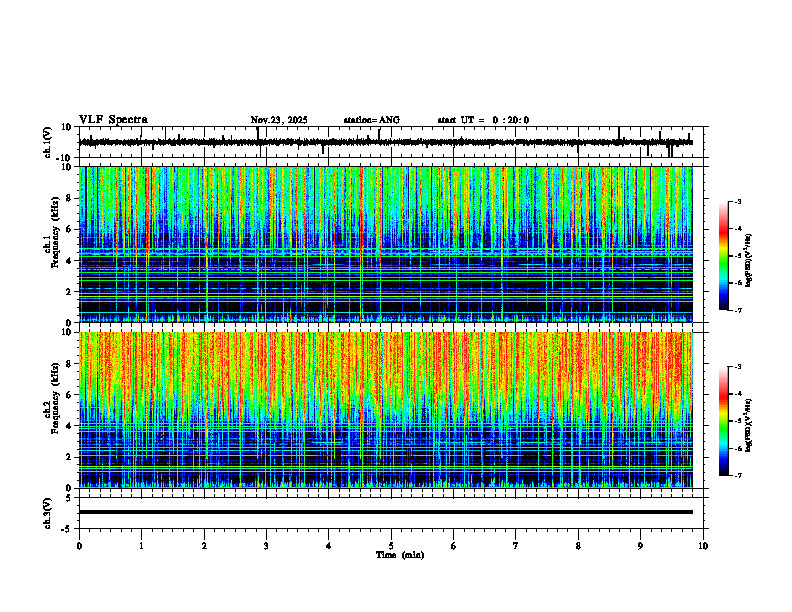792x612 pixels.
Task: Click time axis tick label "3"
Action: click(x=266, y=546)
